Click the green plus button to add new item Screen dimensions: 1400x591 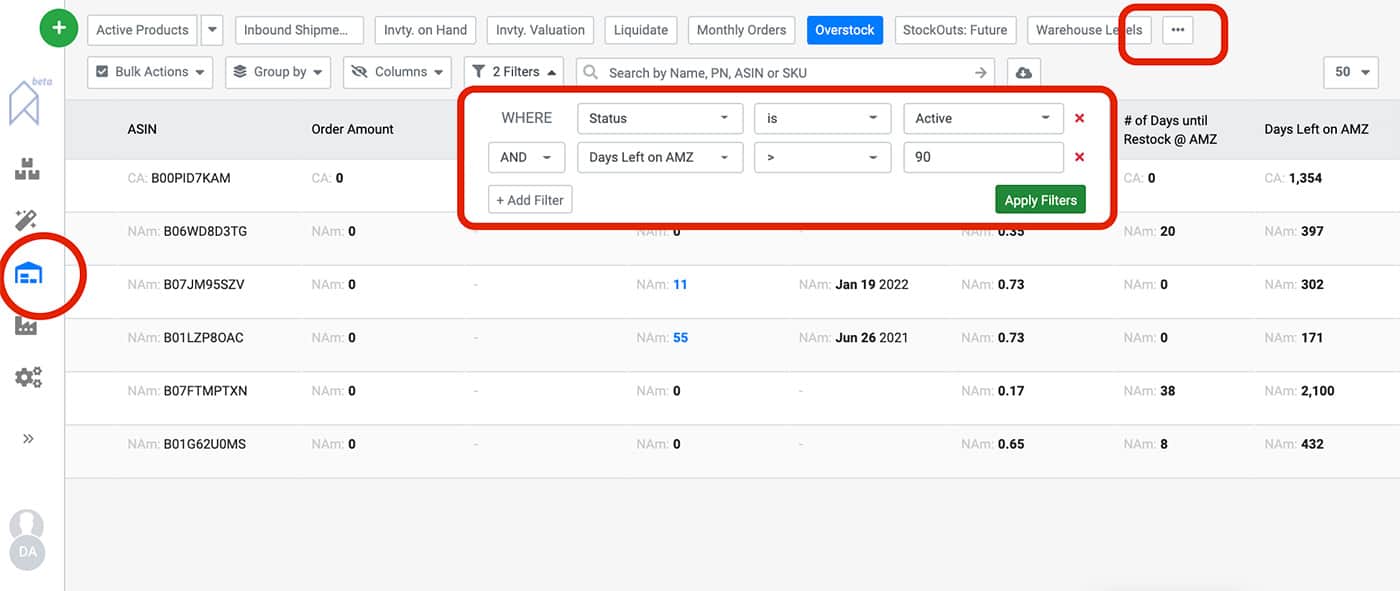pyautogui.click(x=58, y=28)
